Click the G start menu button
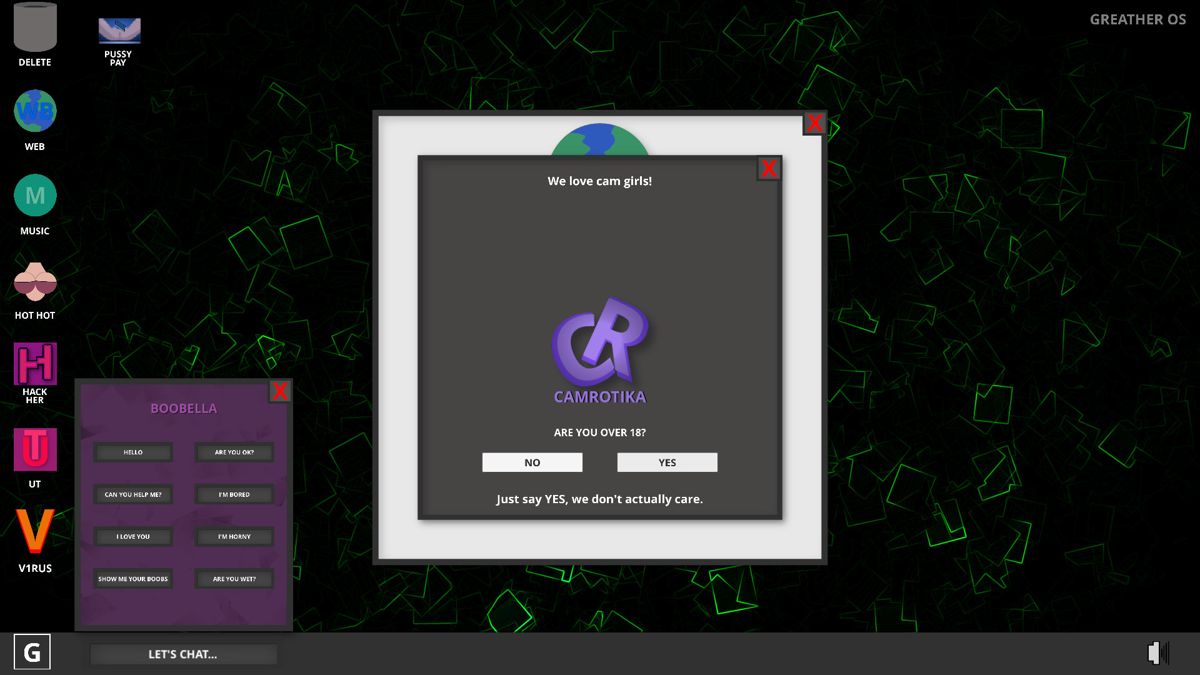The height and width of the screenshot is (675, 1200). click(32, 653)
